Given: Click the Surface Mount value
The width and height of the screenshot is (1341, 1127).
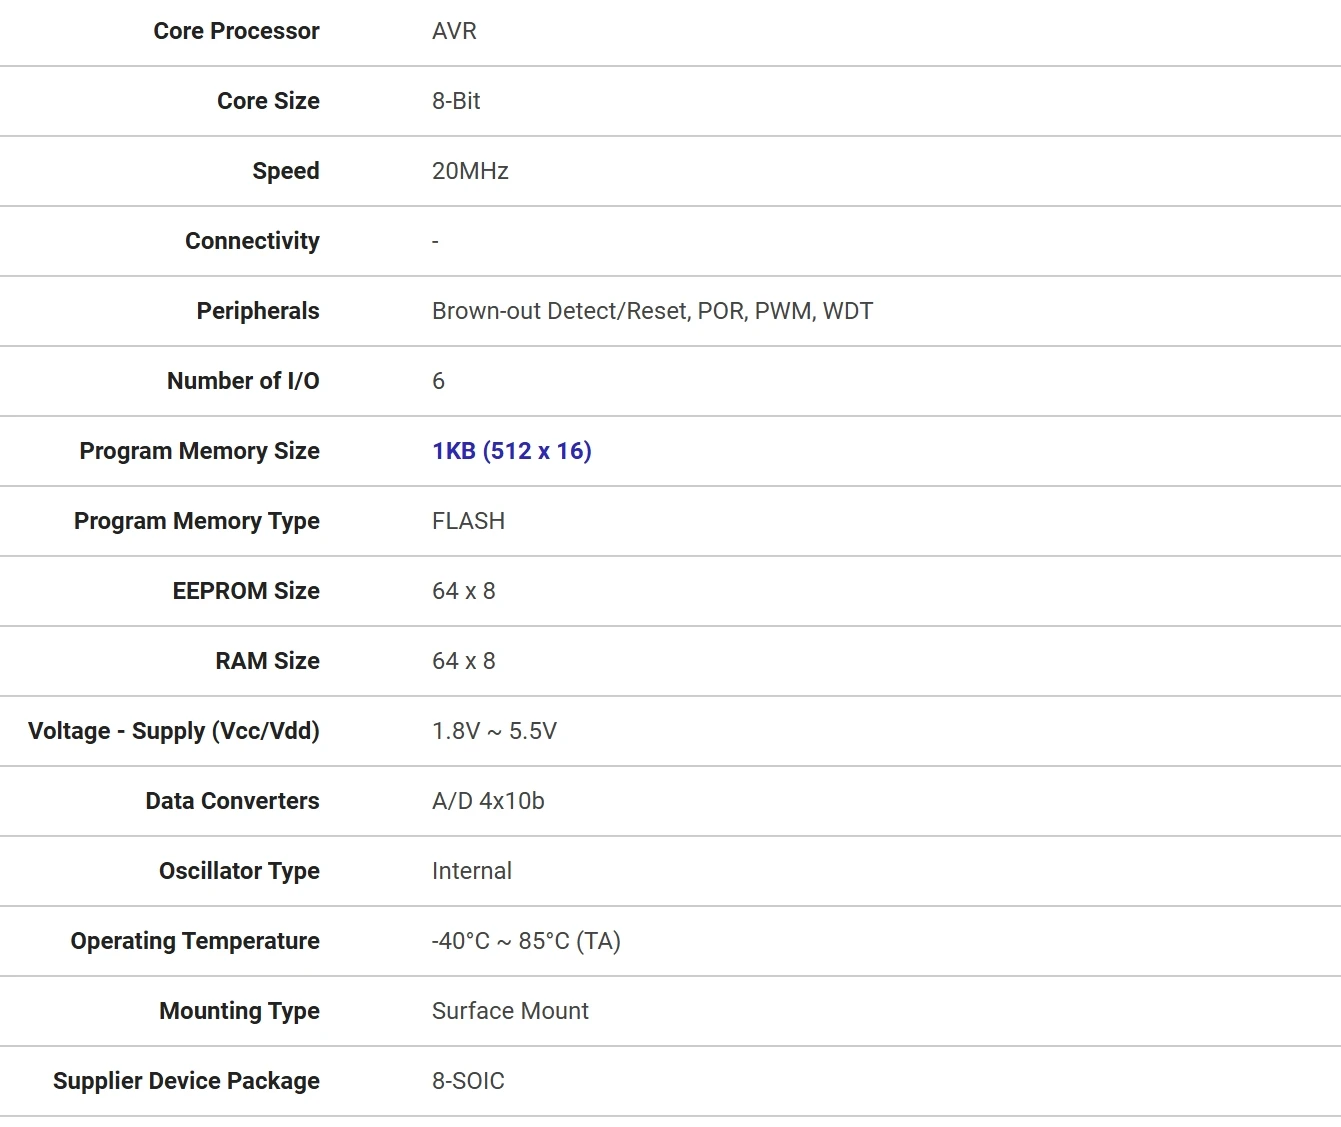Looking at the screenshot, I should pos(510,1011).
